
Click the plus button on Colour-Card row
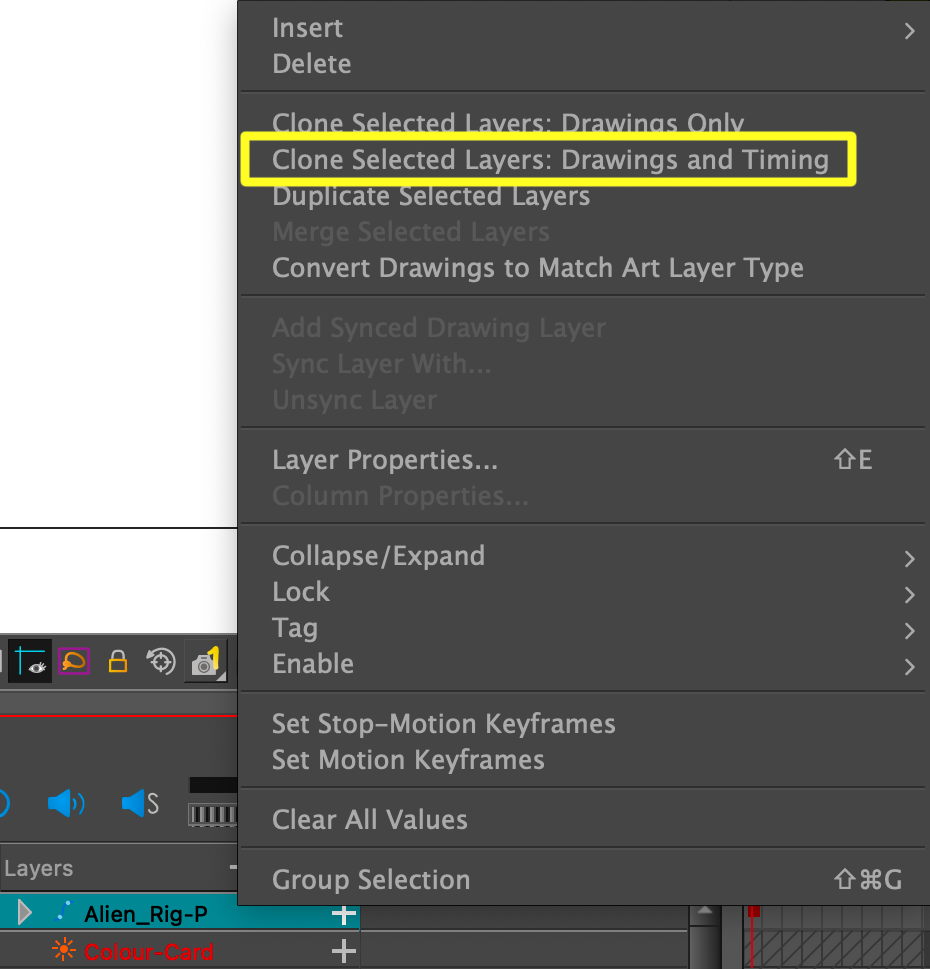(343, 952)
